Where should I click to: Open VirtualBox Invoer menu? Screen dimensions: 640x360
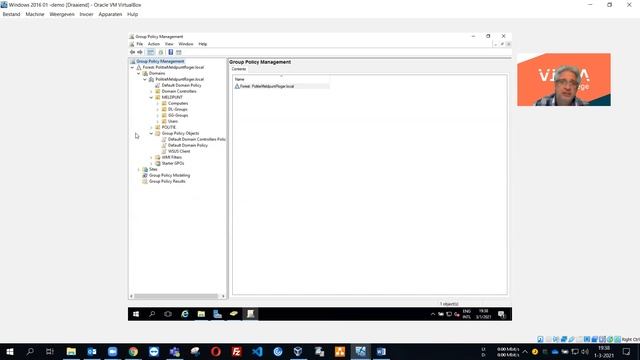tap(86, 14)
